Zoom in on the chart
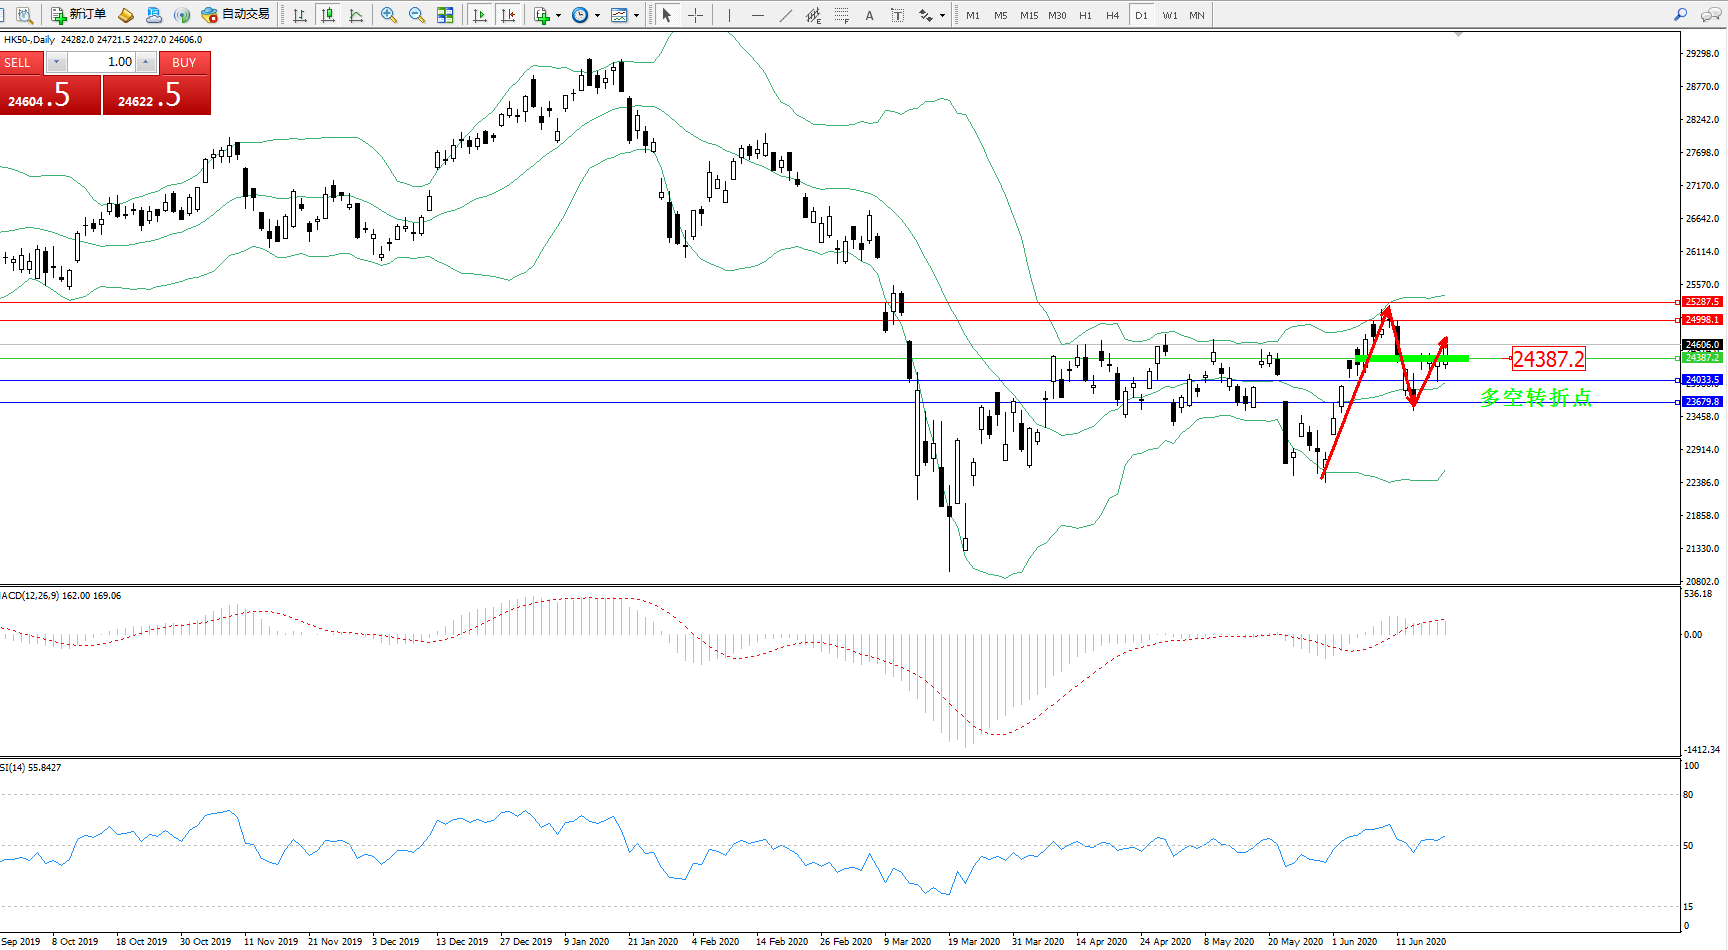1728x950 pixels. 389,15
